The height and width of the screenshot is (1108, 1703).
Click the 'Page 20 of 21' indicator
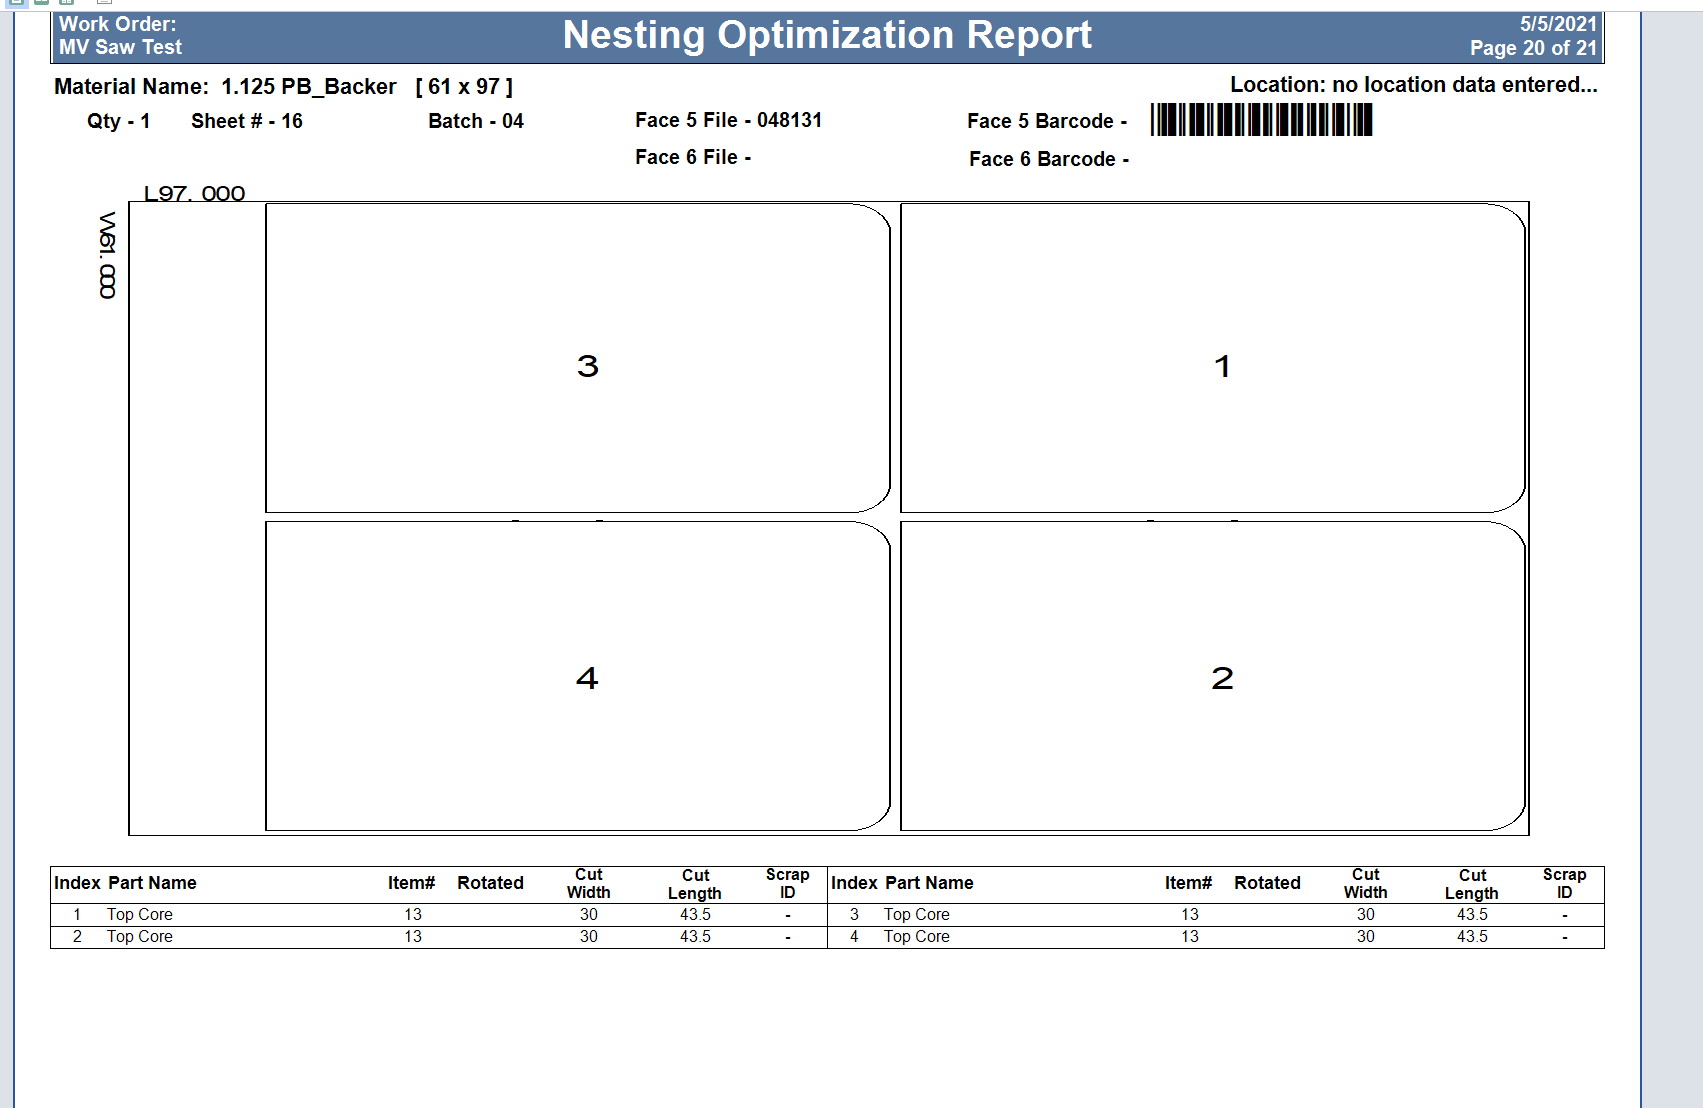click(1533, 48)
